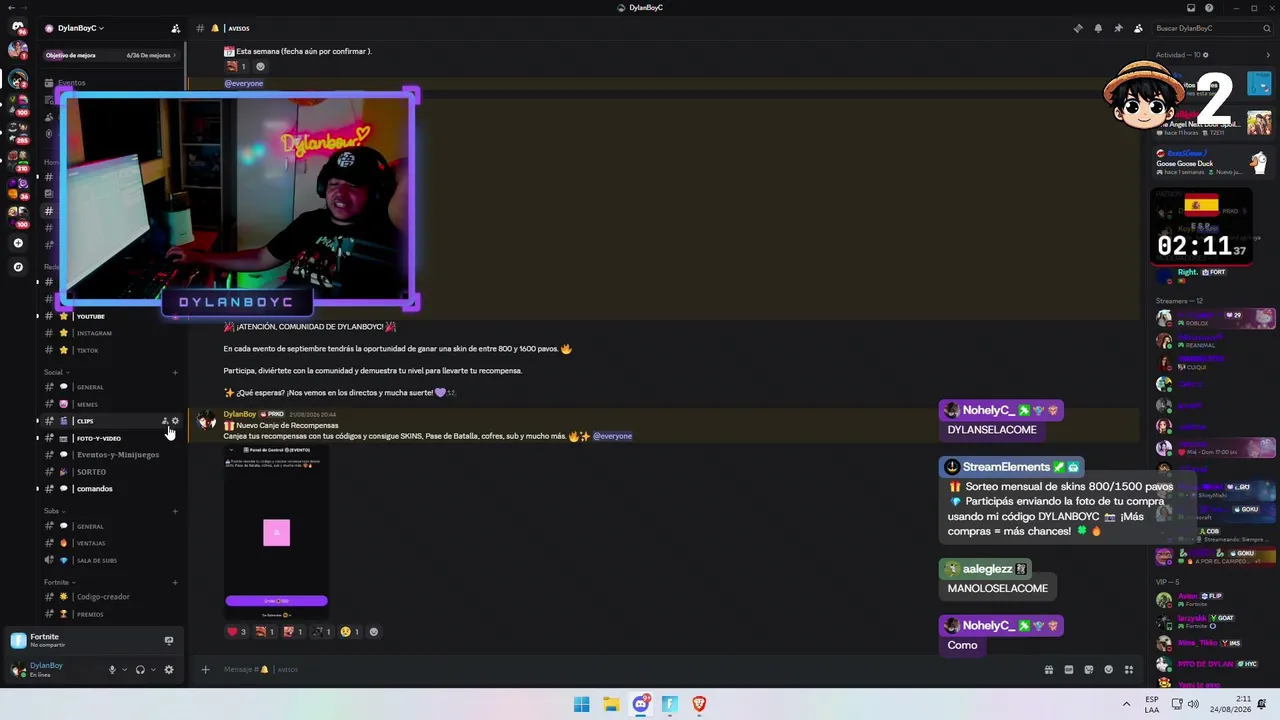1280x720 pixels.
Task: Collapse the Social category
Action: [56, 372]
